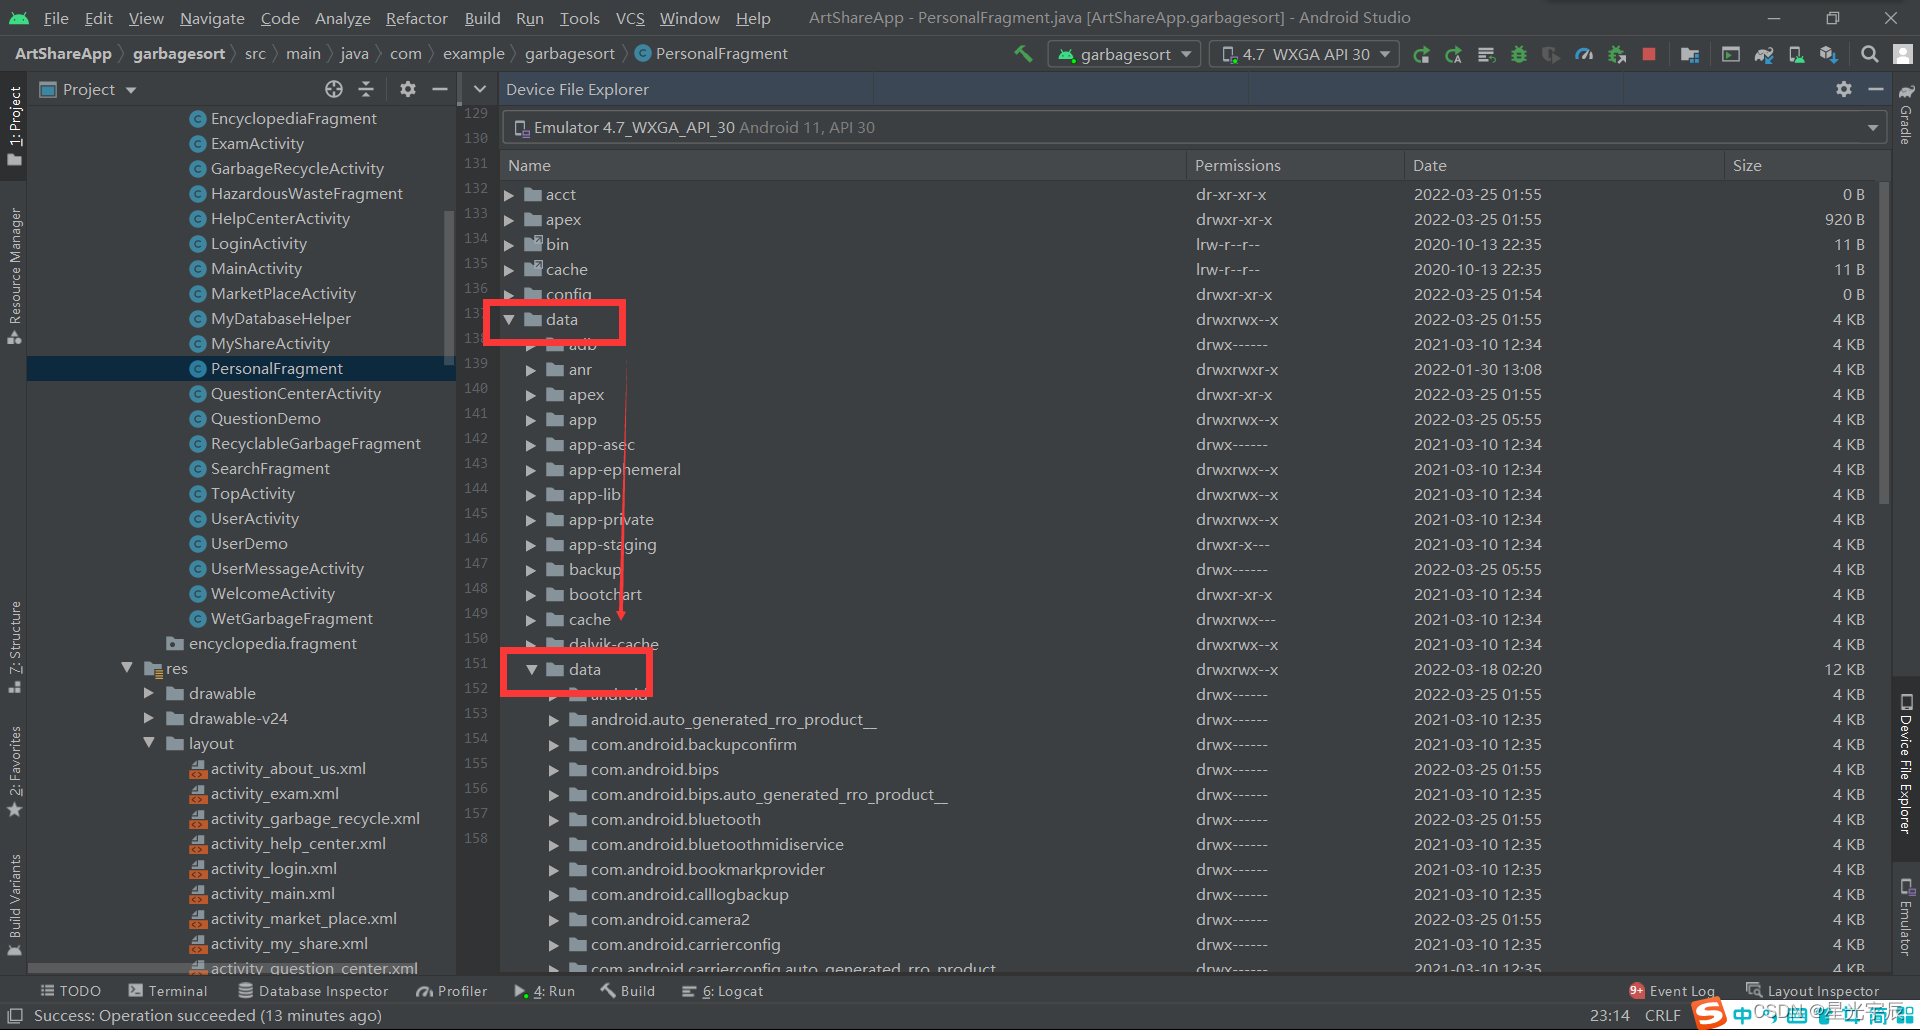This screenshot has width=1920, height=1030.
Task: Click Collapse All in Project panel
Action: click(x=366, y=89)
